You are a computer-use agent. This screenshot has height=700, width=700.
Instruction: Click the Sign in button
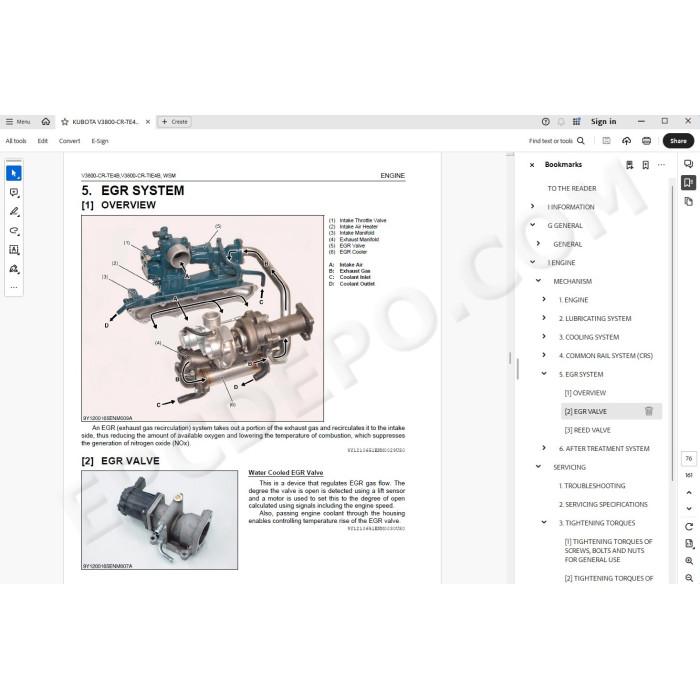pyautogui.click(x=604, y=121)
